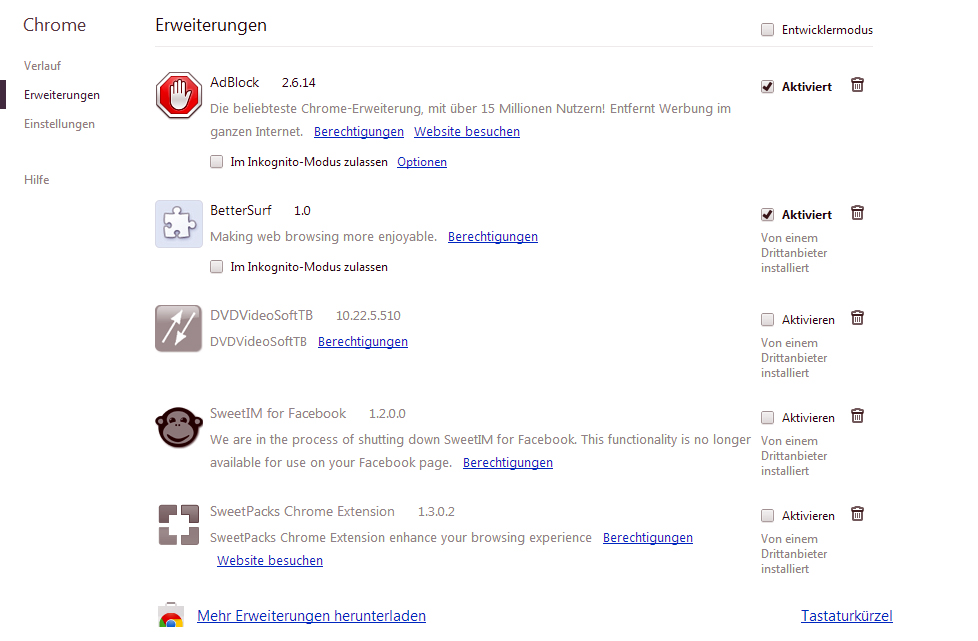Click the SweetPacks Chrome Extension icon
This screenshot has width=978, height=641.
pyautogui.click(x=178, y=525)
